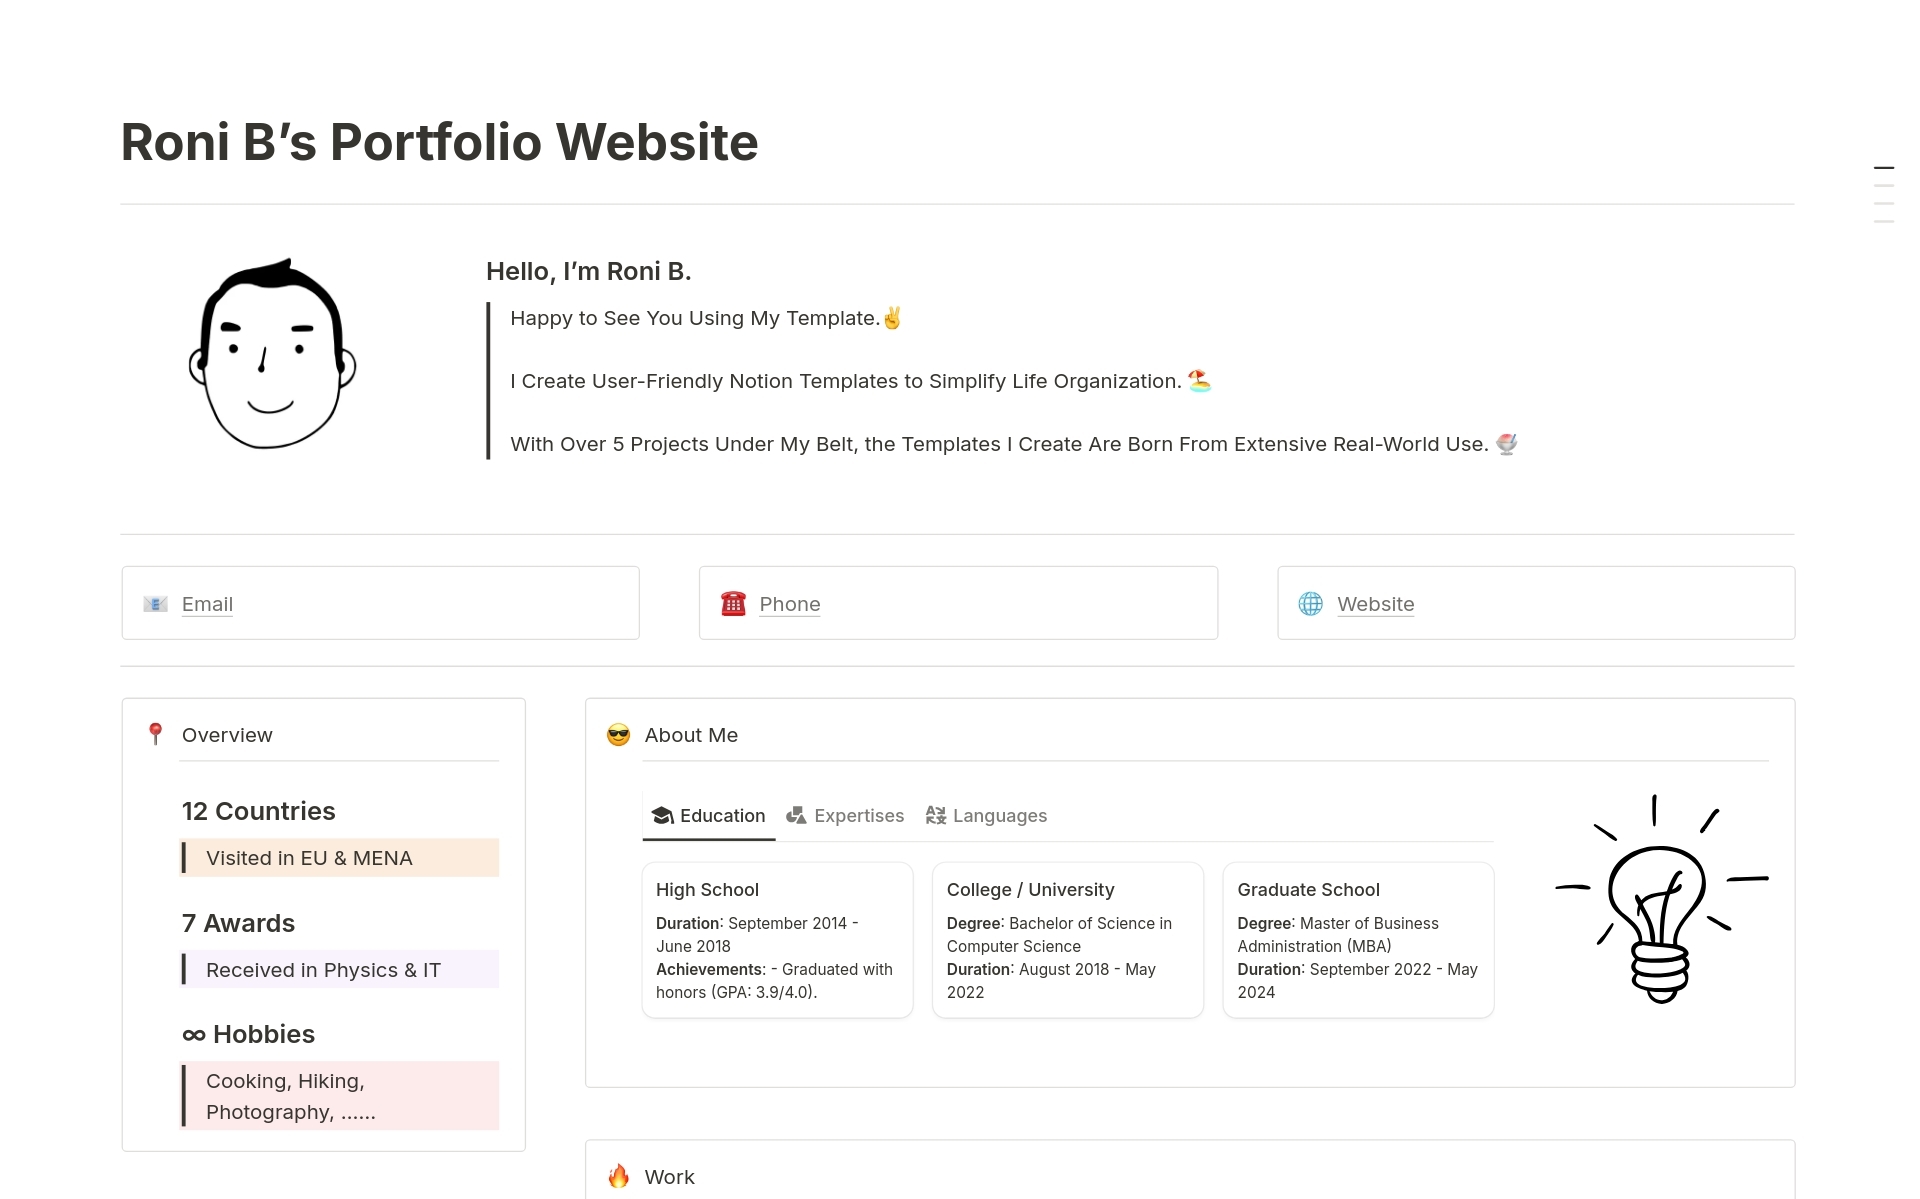The image size is (1920, 1199).
Task: Click the 7 Awards heading
Action: click(238, 923)
